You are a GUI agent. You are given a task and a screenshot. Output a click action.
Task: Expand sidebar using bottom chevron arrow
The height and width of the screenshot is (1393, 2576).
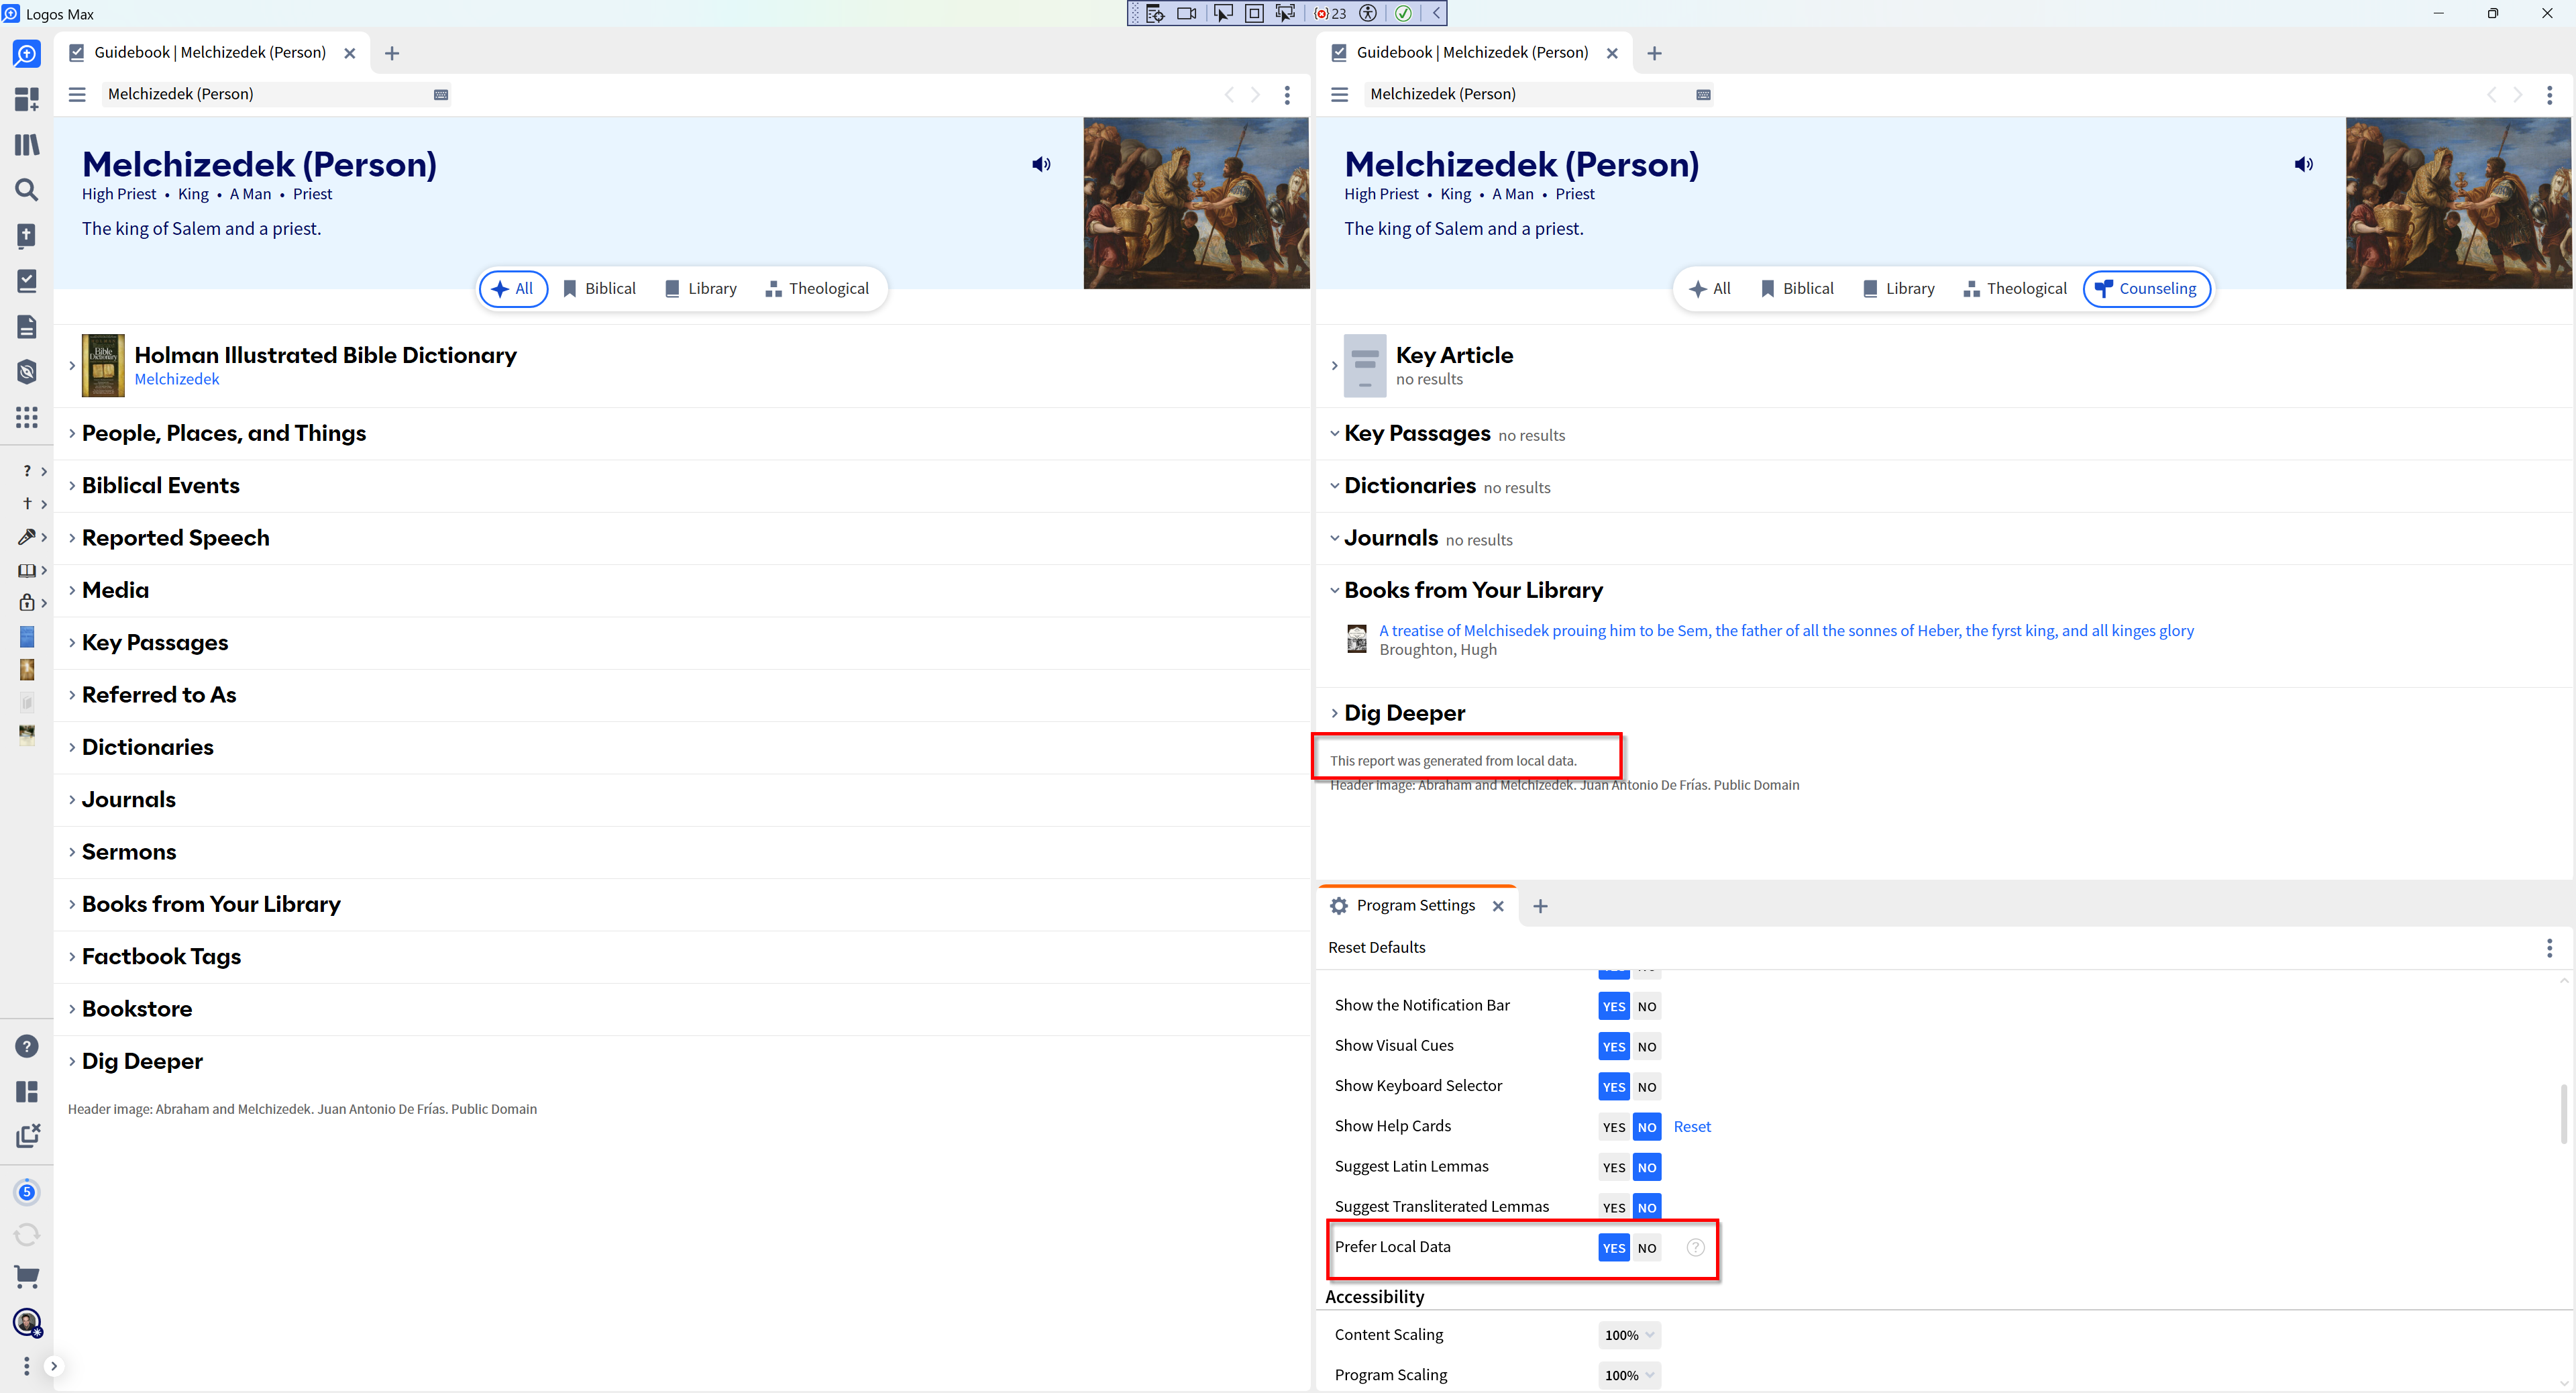click(54, 1366)
